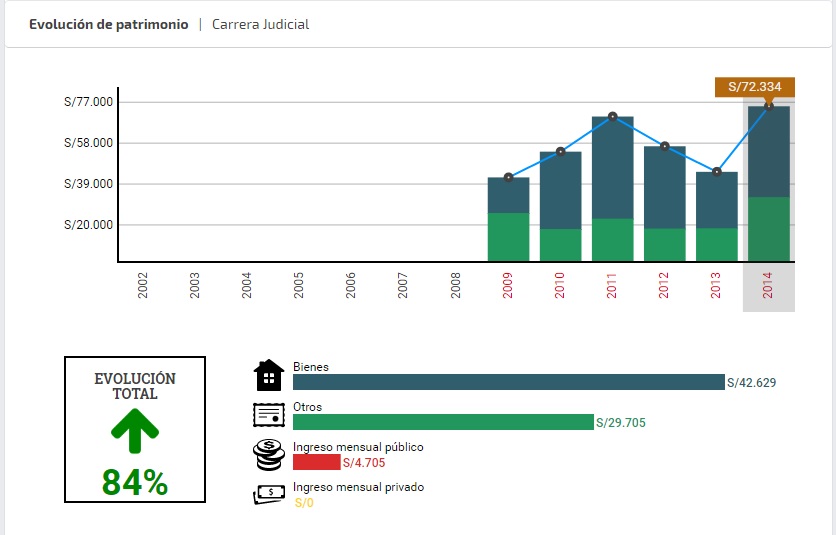Click the check icon beside Otros
Image resolution: width=836 pixels, height=535 pixels.
coord(269,415)
